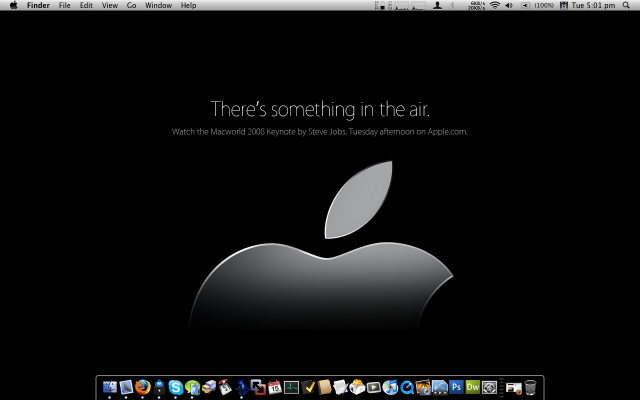Viewport: 640px width, 400px height.
Task: Open Skype from the Dock
Action: tap(176, 387)
